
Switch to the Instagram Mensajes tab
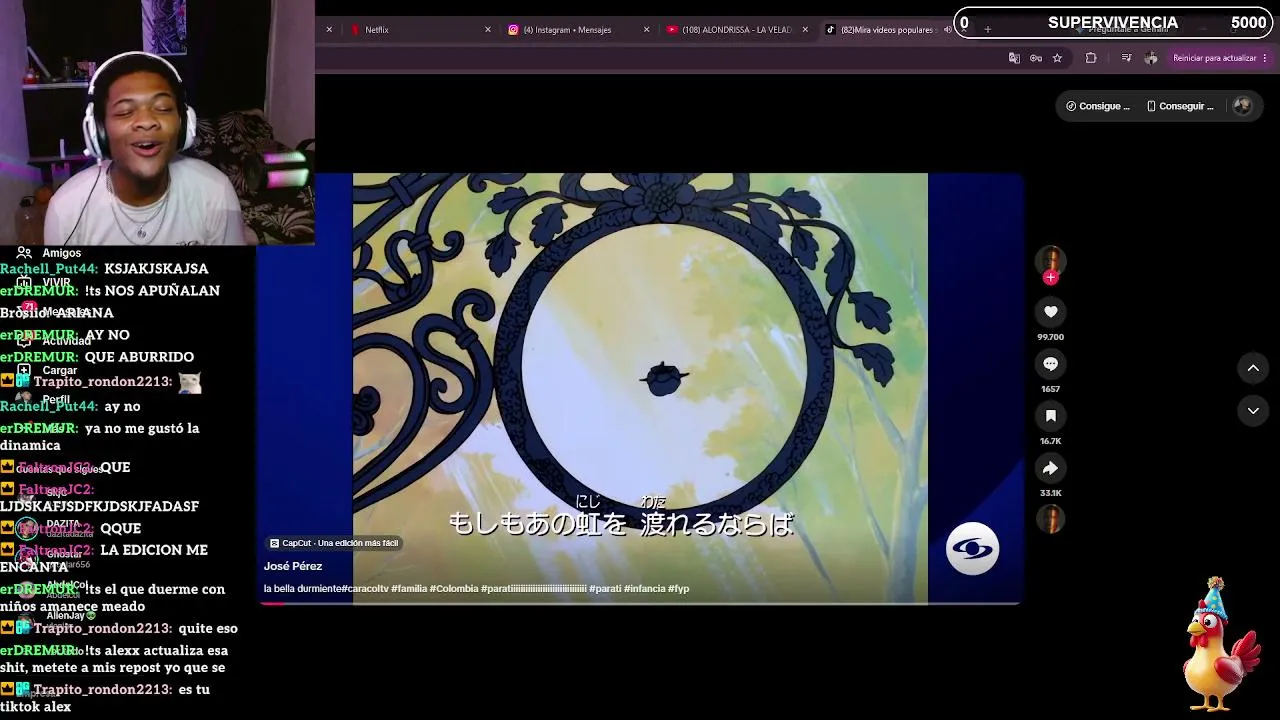click(578, 30)
